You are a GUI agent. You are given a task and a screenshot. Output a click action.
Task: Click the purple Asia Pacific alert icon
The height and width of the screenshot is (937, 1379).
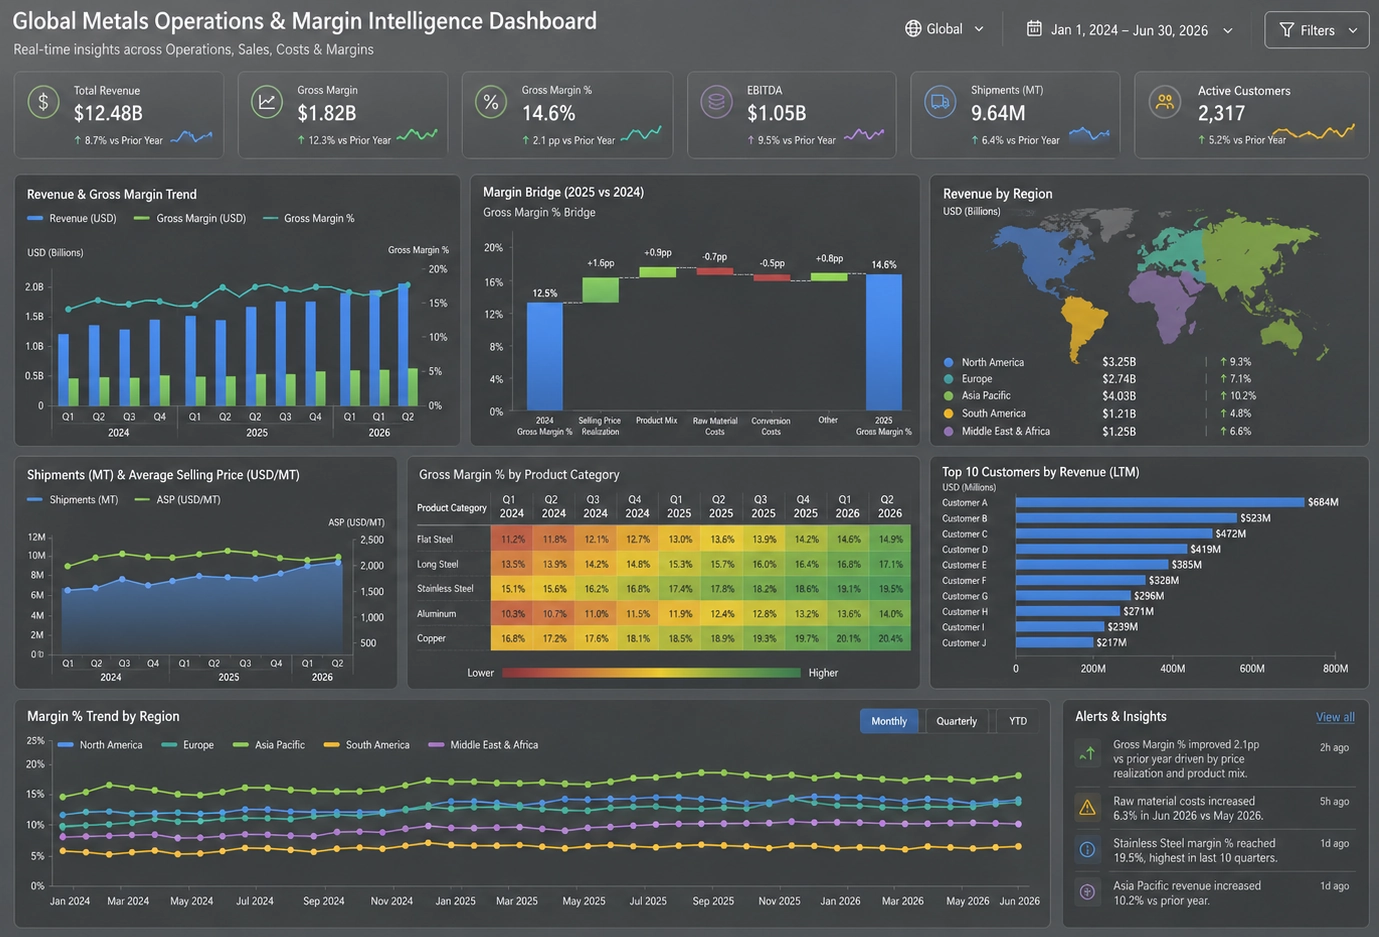1087,891
